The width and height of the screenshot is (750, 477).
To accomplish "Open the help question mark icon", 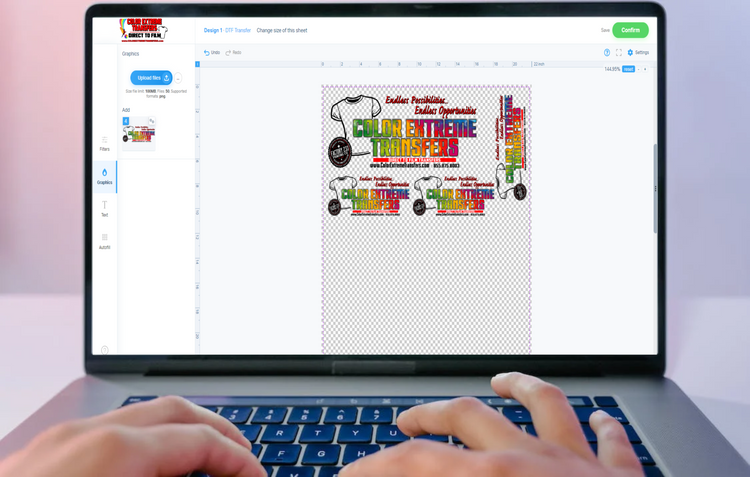I will pos(607,53).
